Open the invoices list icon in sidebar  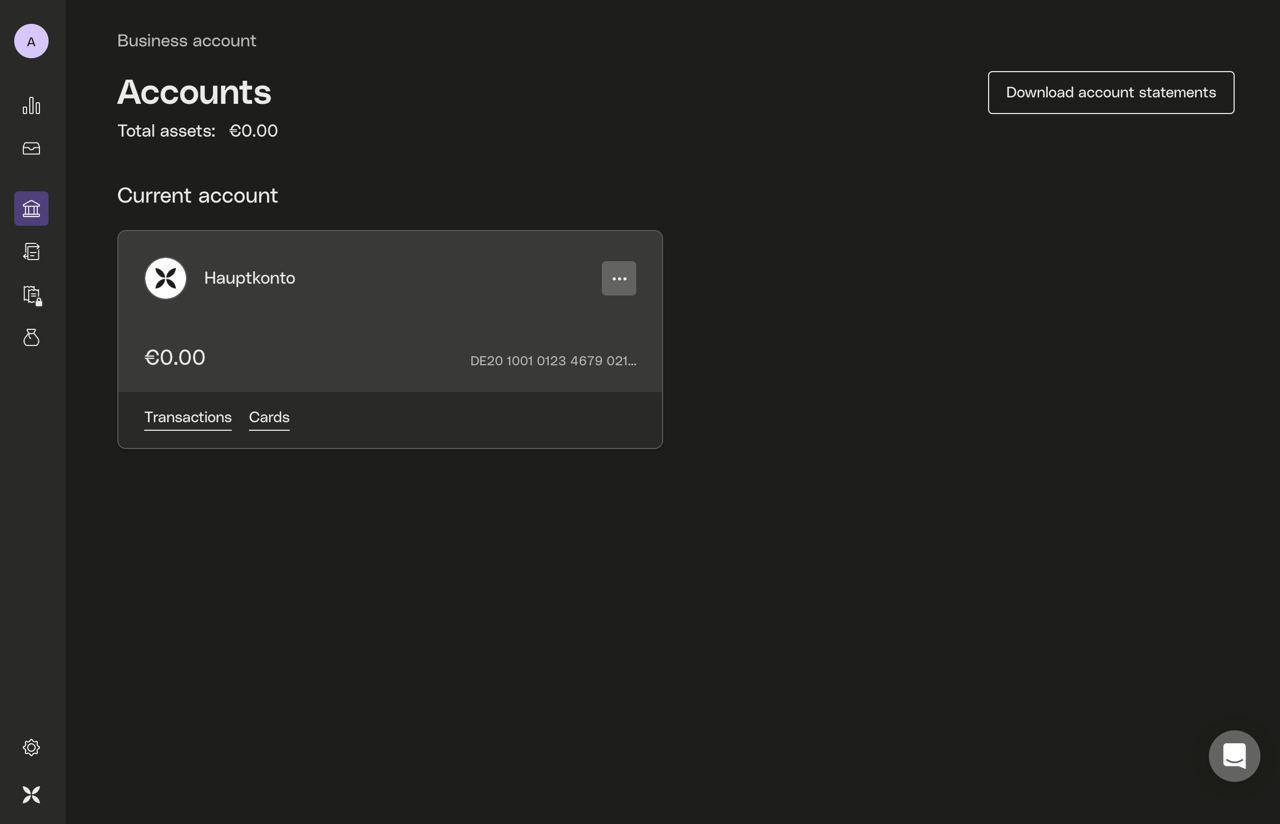31,252
